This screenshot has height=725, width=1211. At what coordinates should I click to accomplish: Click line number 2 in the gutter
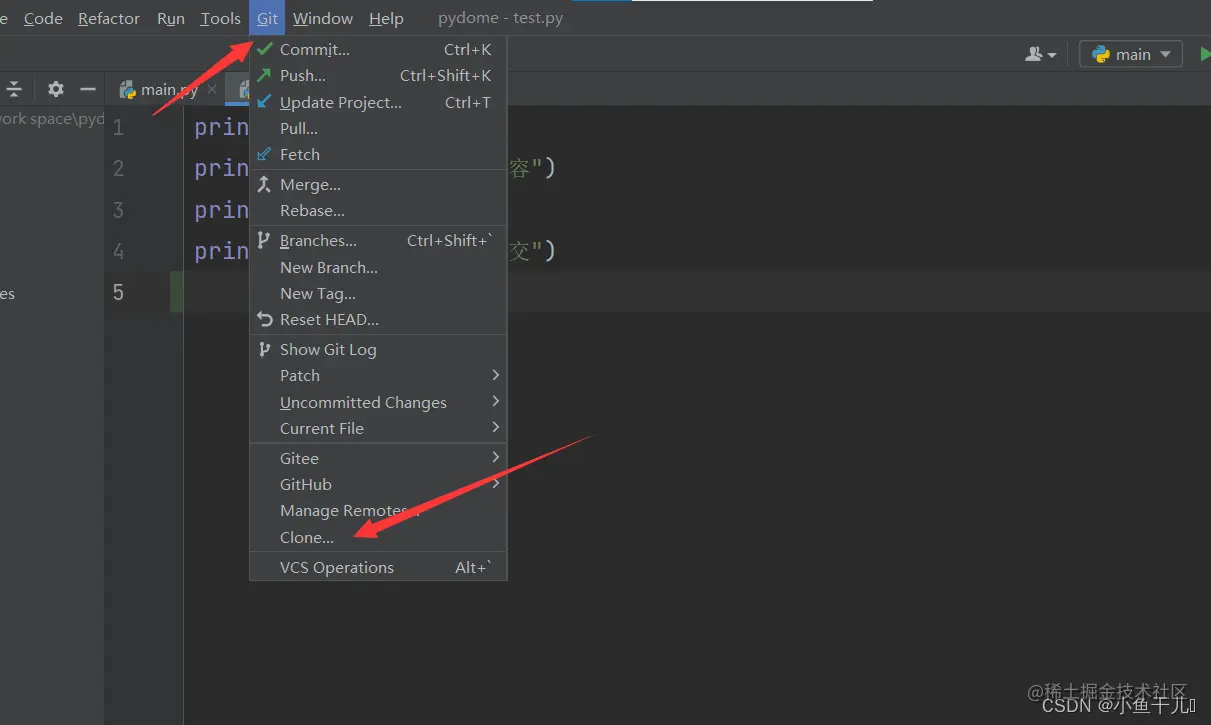click(x=118, y=168)
